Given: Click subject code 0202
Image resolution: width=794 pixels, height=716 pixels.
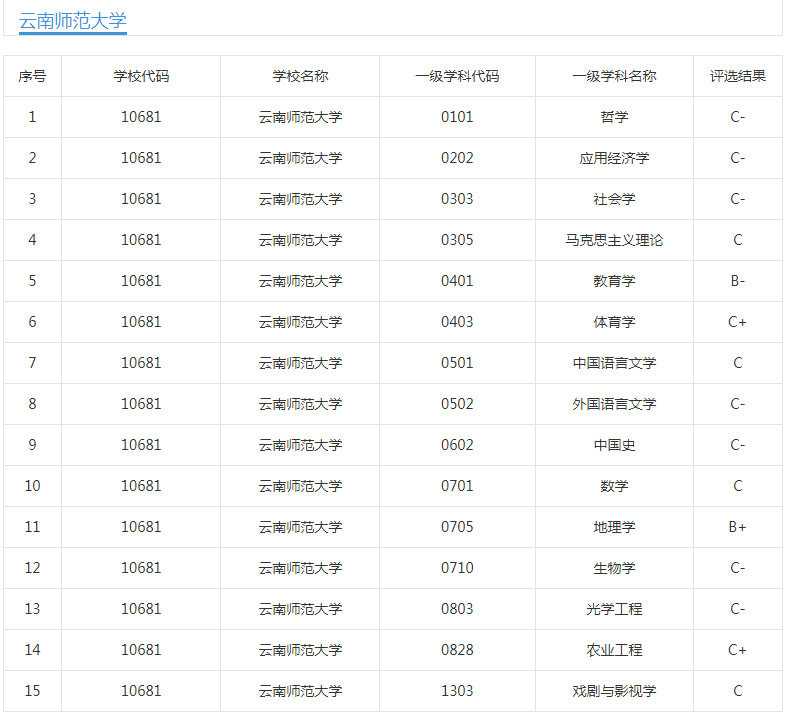Looking at the screenshot, I should coord(457,158).
